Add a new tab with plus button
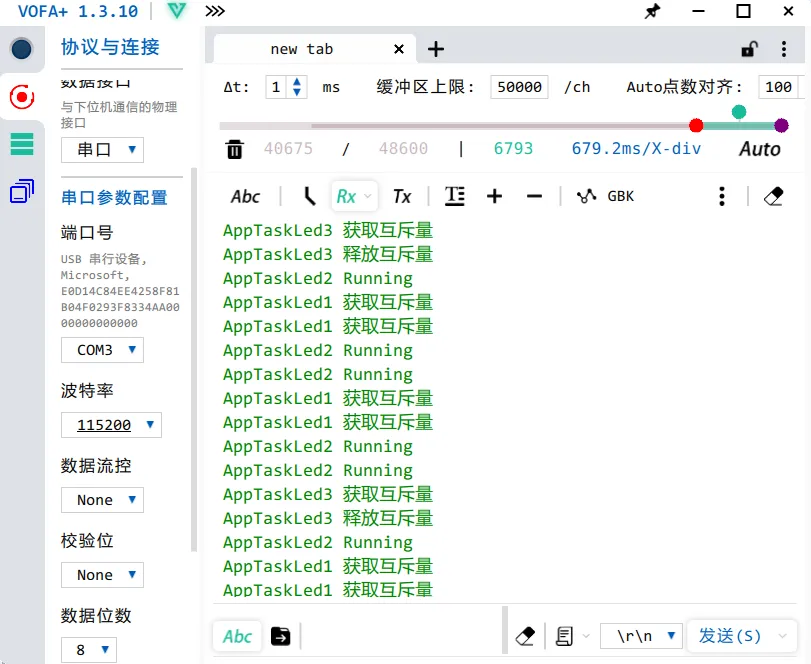Image resolution: width=811 pixels, height=664 pixels. point(436,49)
